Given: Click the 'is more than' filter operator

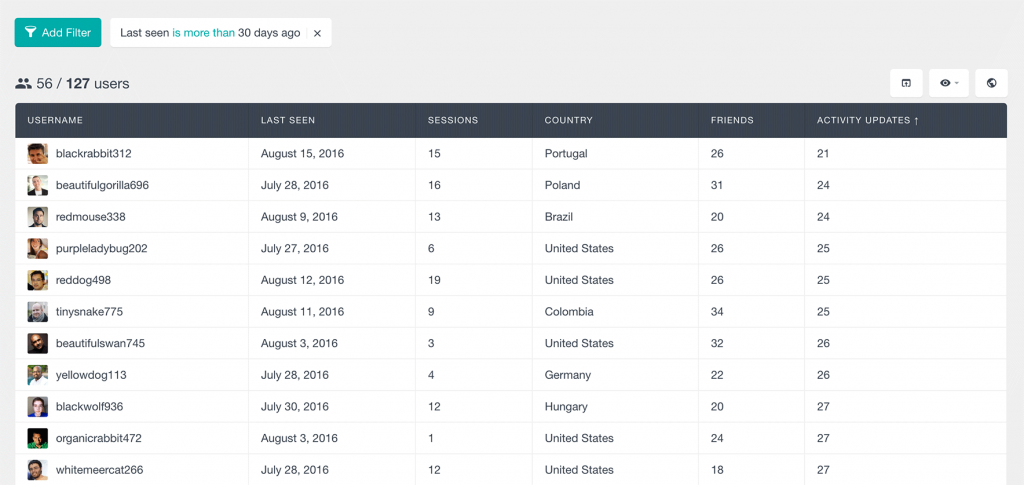Looking at the screenshot, I should click(203, 33).
